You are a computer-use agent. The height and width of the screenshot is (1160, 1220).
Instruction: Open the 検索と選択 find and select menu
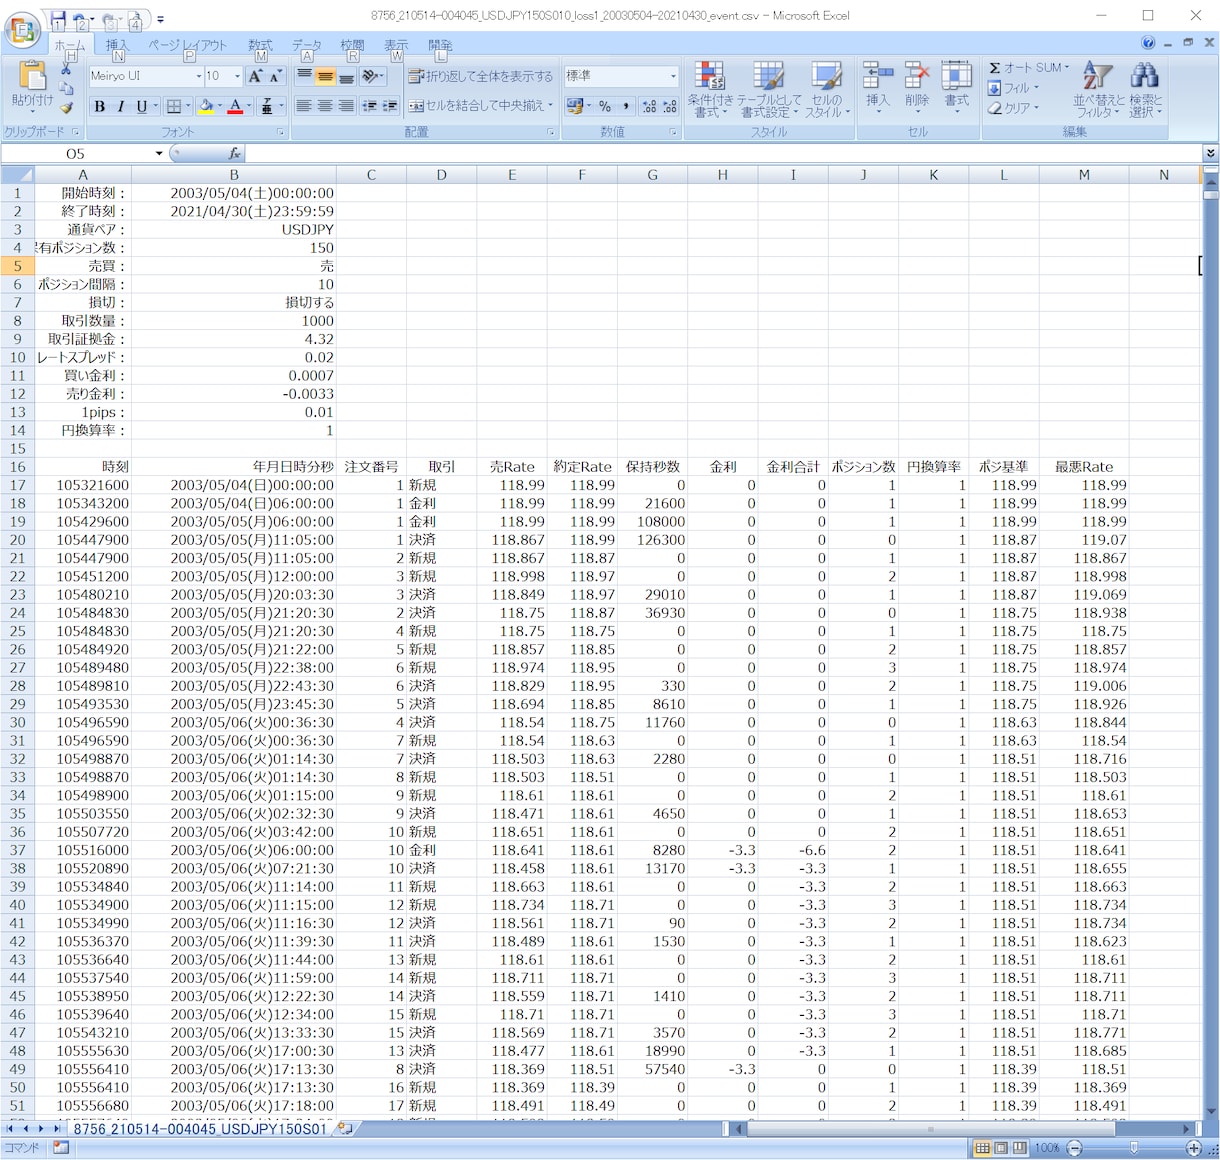pyautogui.click(x=1145, y=90)
